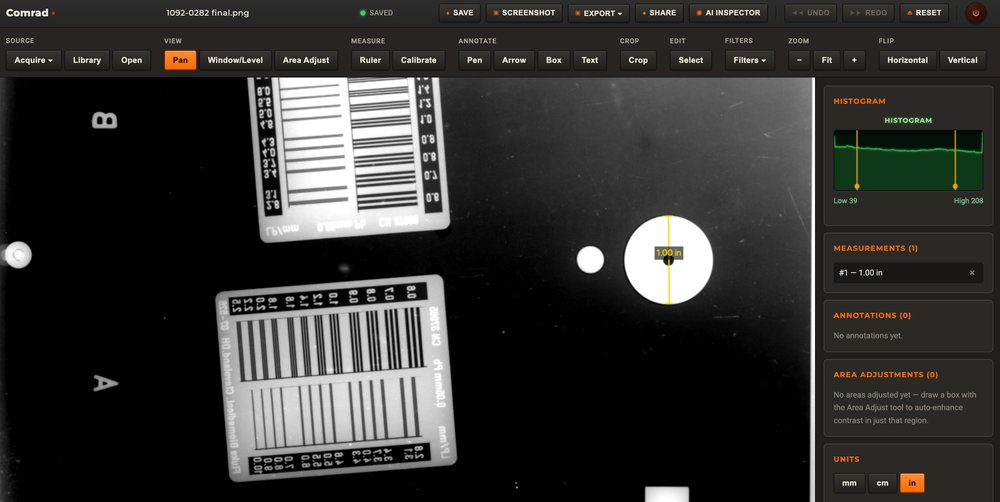Image resolution: width=1000 pixels, height=502 pixels.
Task: Fit the image to the view
Action: [827, 60]
